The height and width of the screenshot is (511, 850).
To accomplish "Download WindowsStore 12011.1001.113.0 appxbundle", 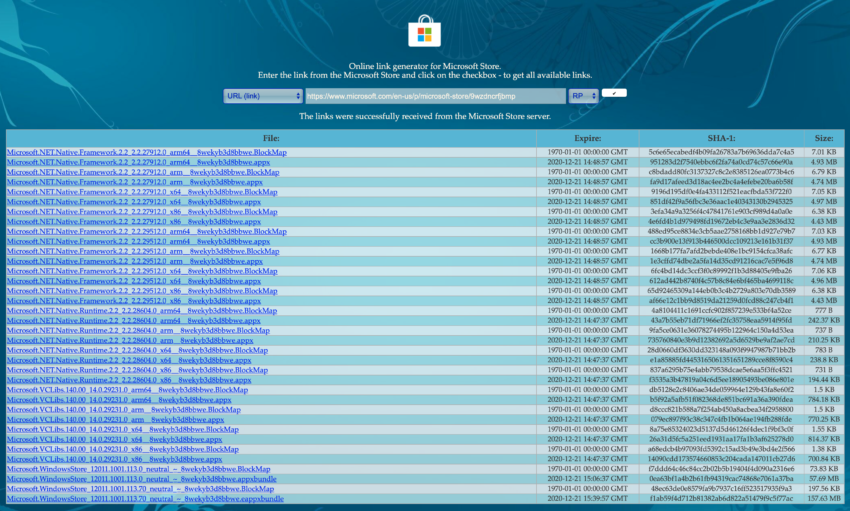I will pyautogui.click(x=141, y=478).
